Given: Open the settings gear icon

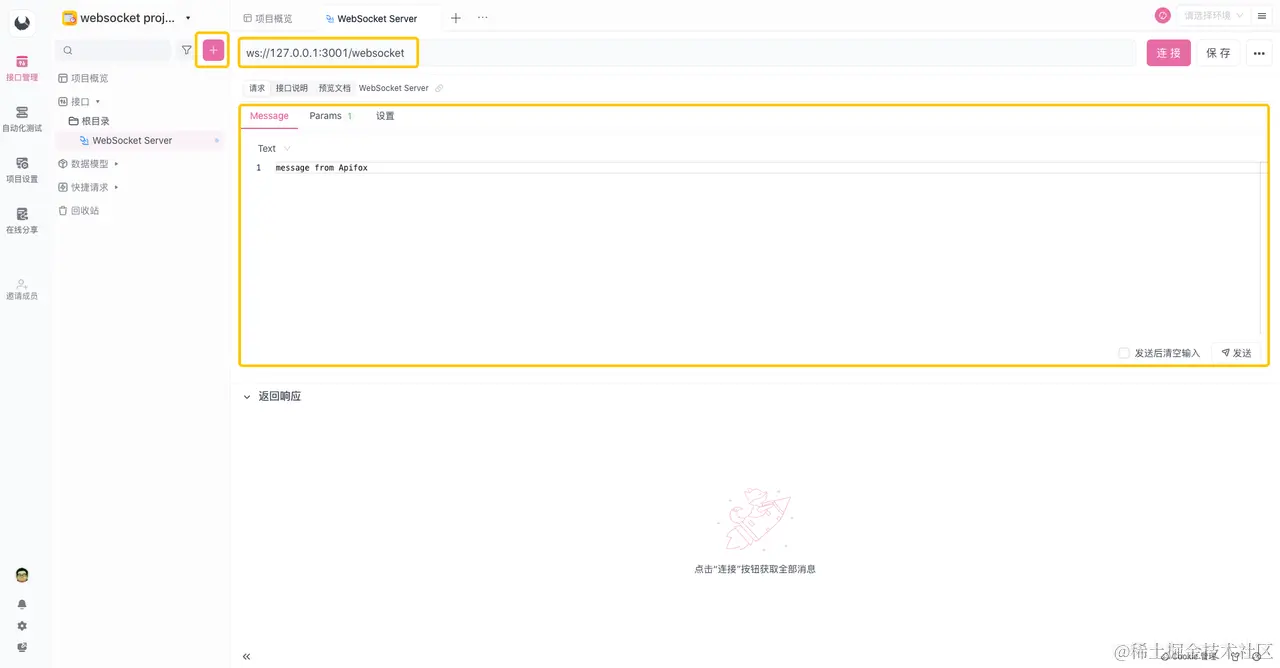Looking at the screenshot, I should point(22,626).
